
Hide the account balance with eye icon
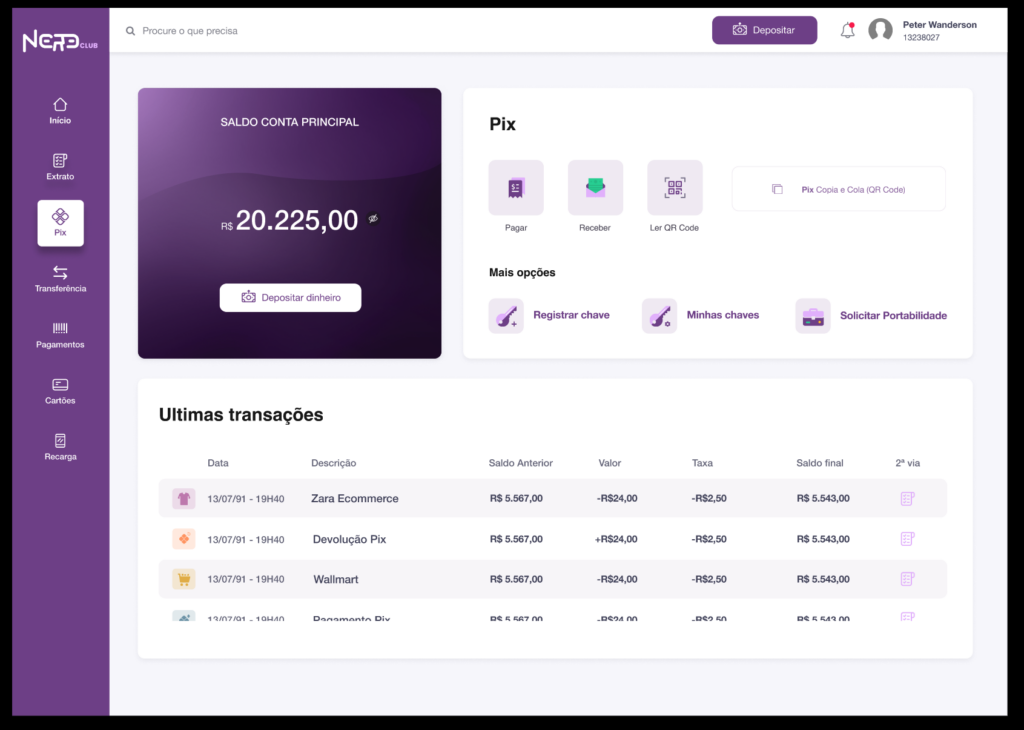click(x=373, y=219)
